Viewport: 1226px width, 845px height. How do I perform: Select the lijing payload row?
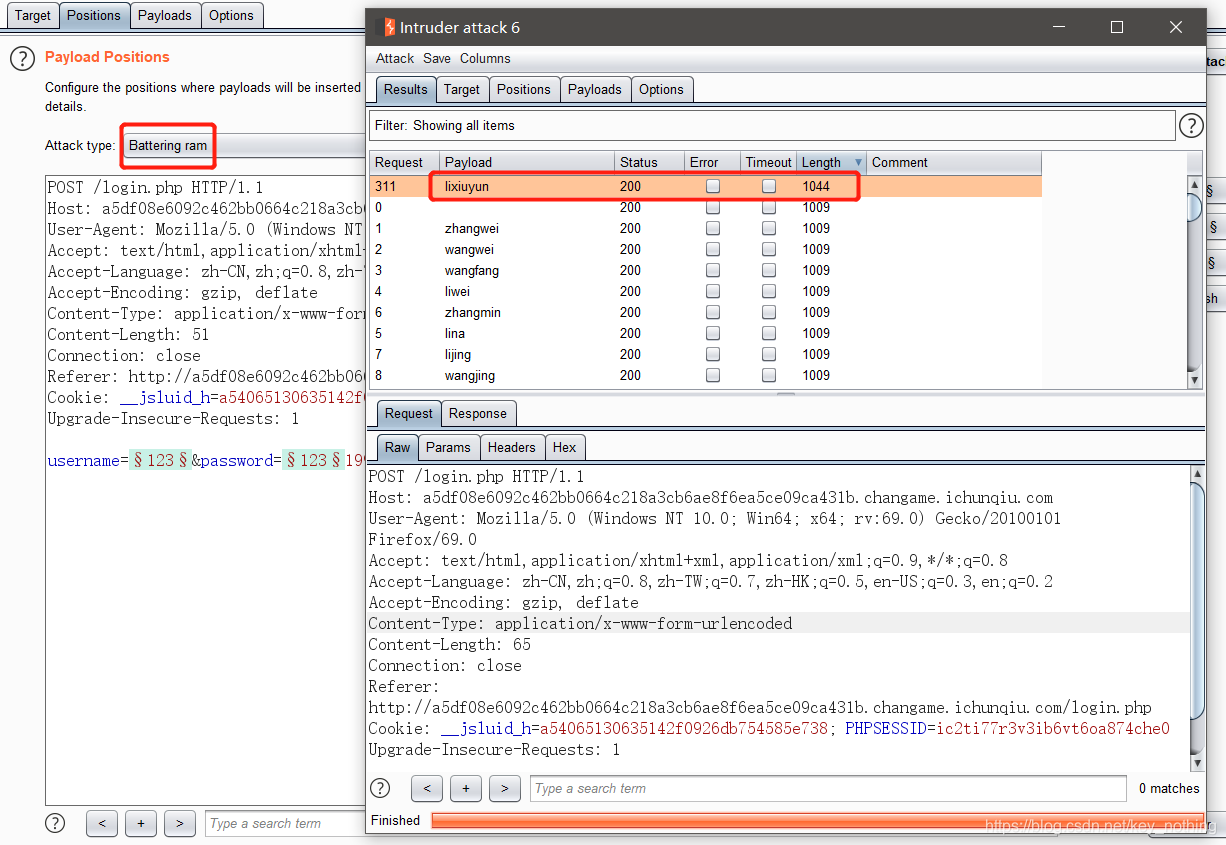click(705, 354)
